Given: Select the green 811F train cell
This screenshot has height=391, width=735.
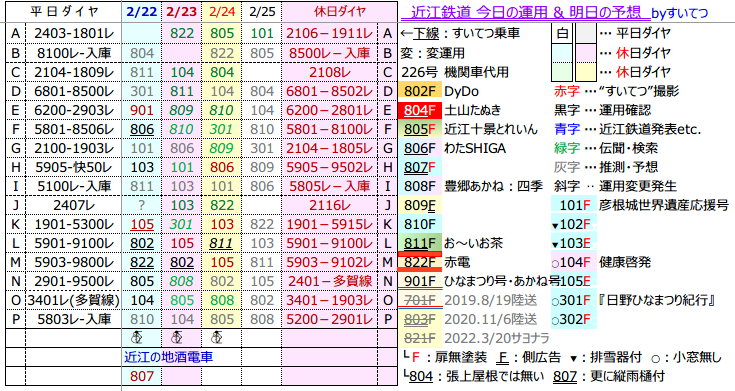Looking at the screenshot, I should (420, 243).
